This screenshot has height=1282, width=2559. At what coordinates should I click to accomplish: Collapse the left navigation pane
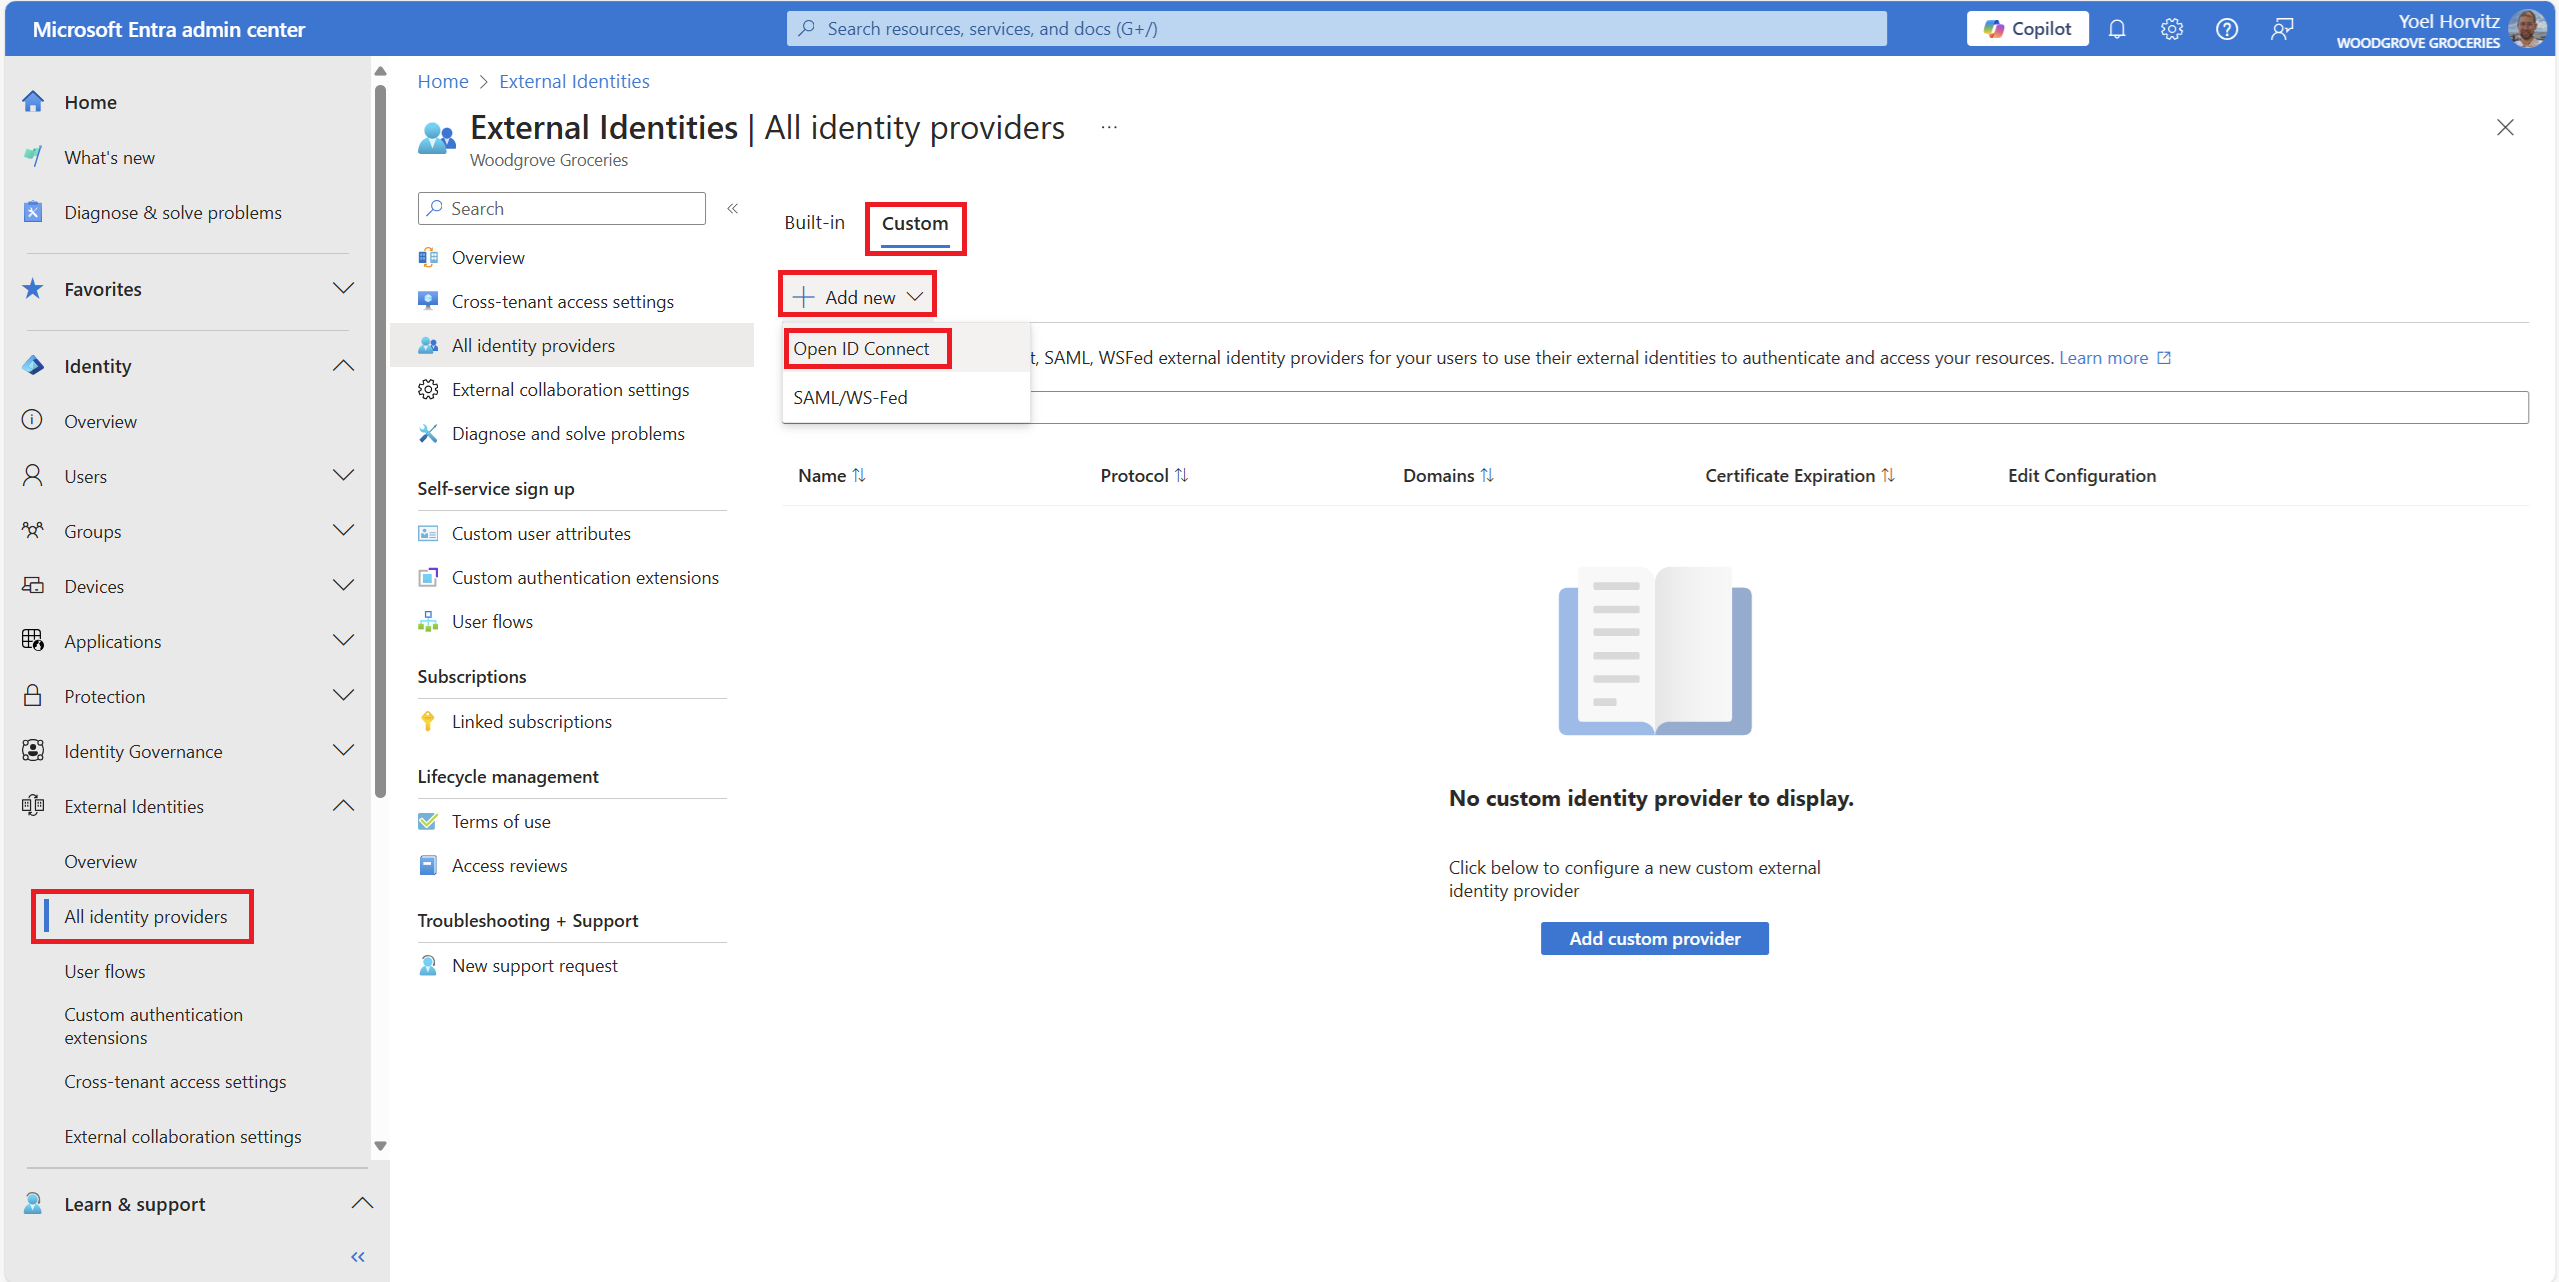tap(358, 1256)
